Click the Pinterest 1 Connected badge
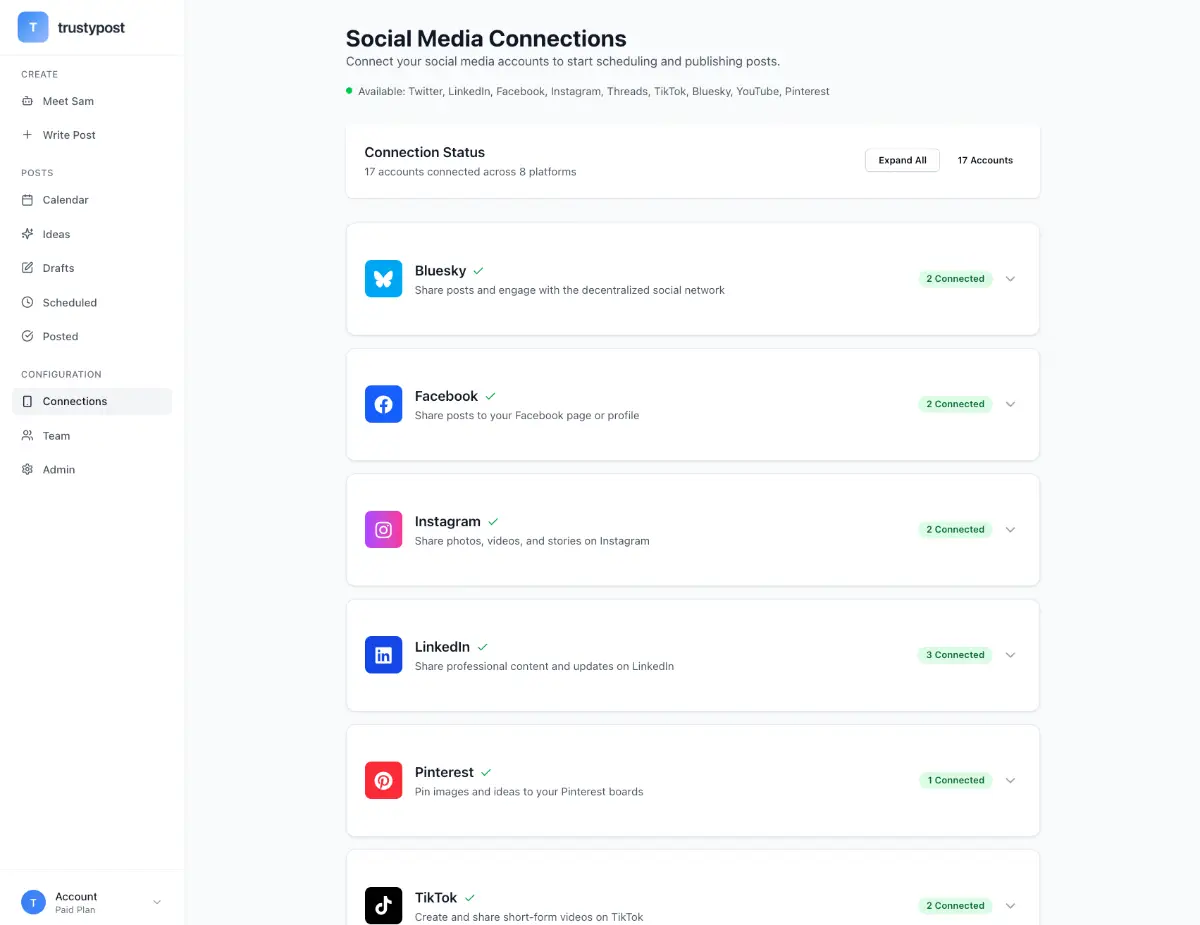This screenshot has width=1200, height=925. (x=955, y=780)
